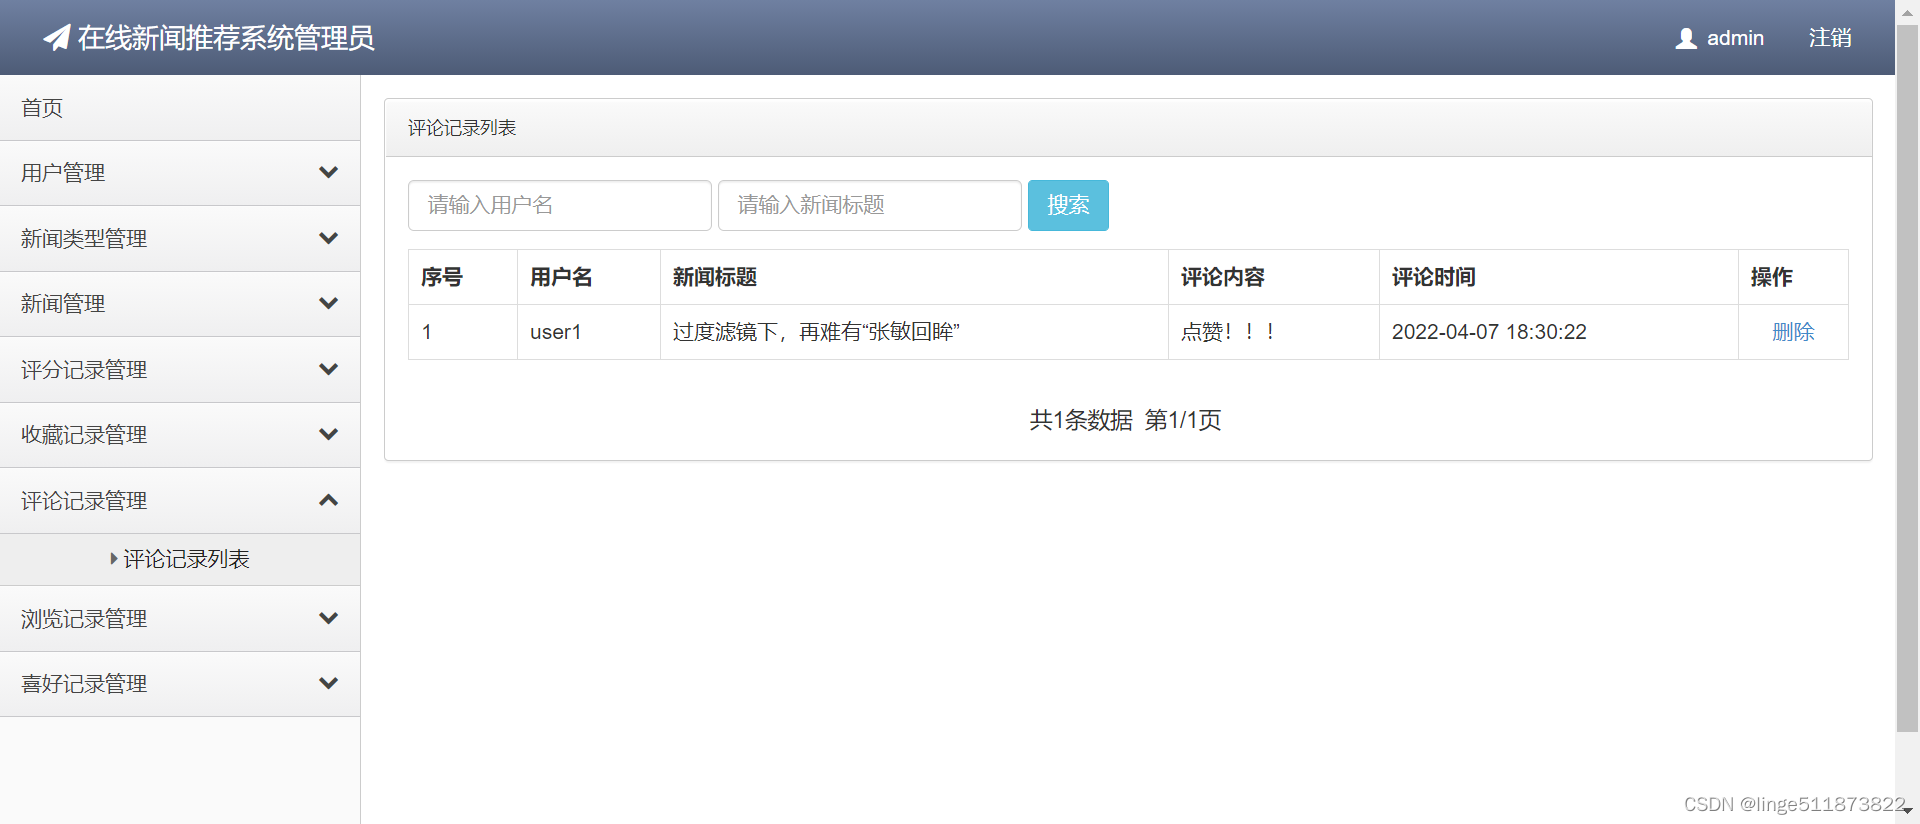This screenshot has height=824, width=1920.
Task: Click 删除 link for user1 comment
Action: pyautogui.click(x=1793, y=332)
